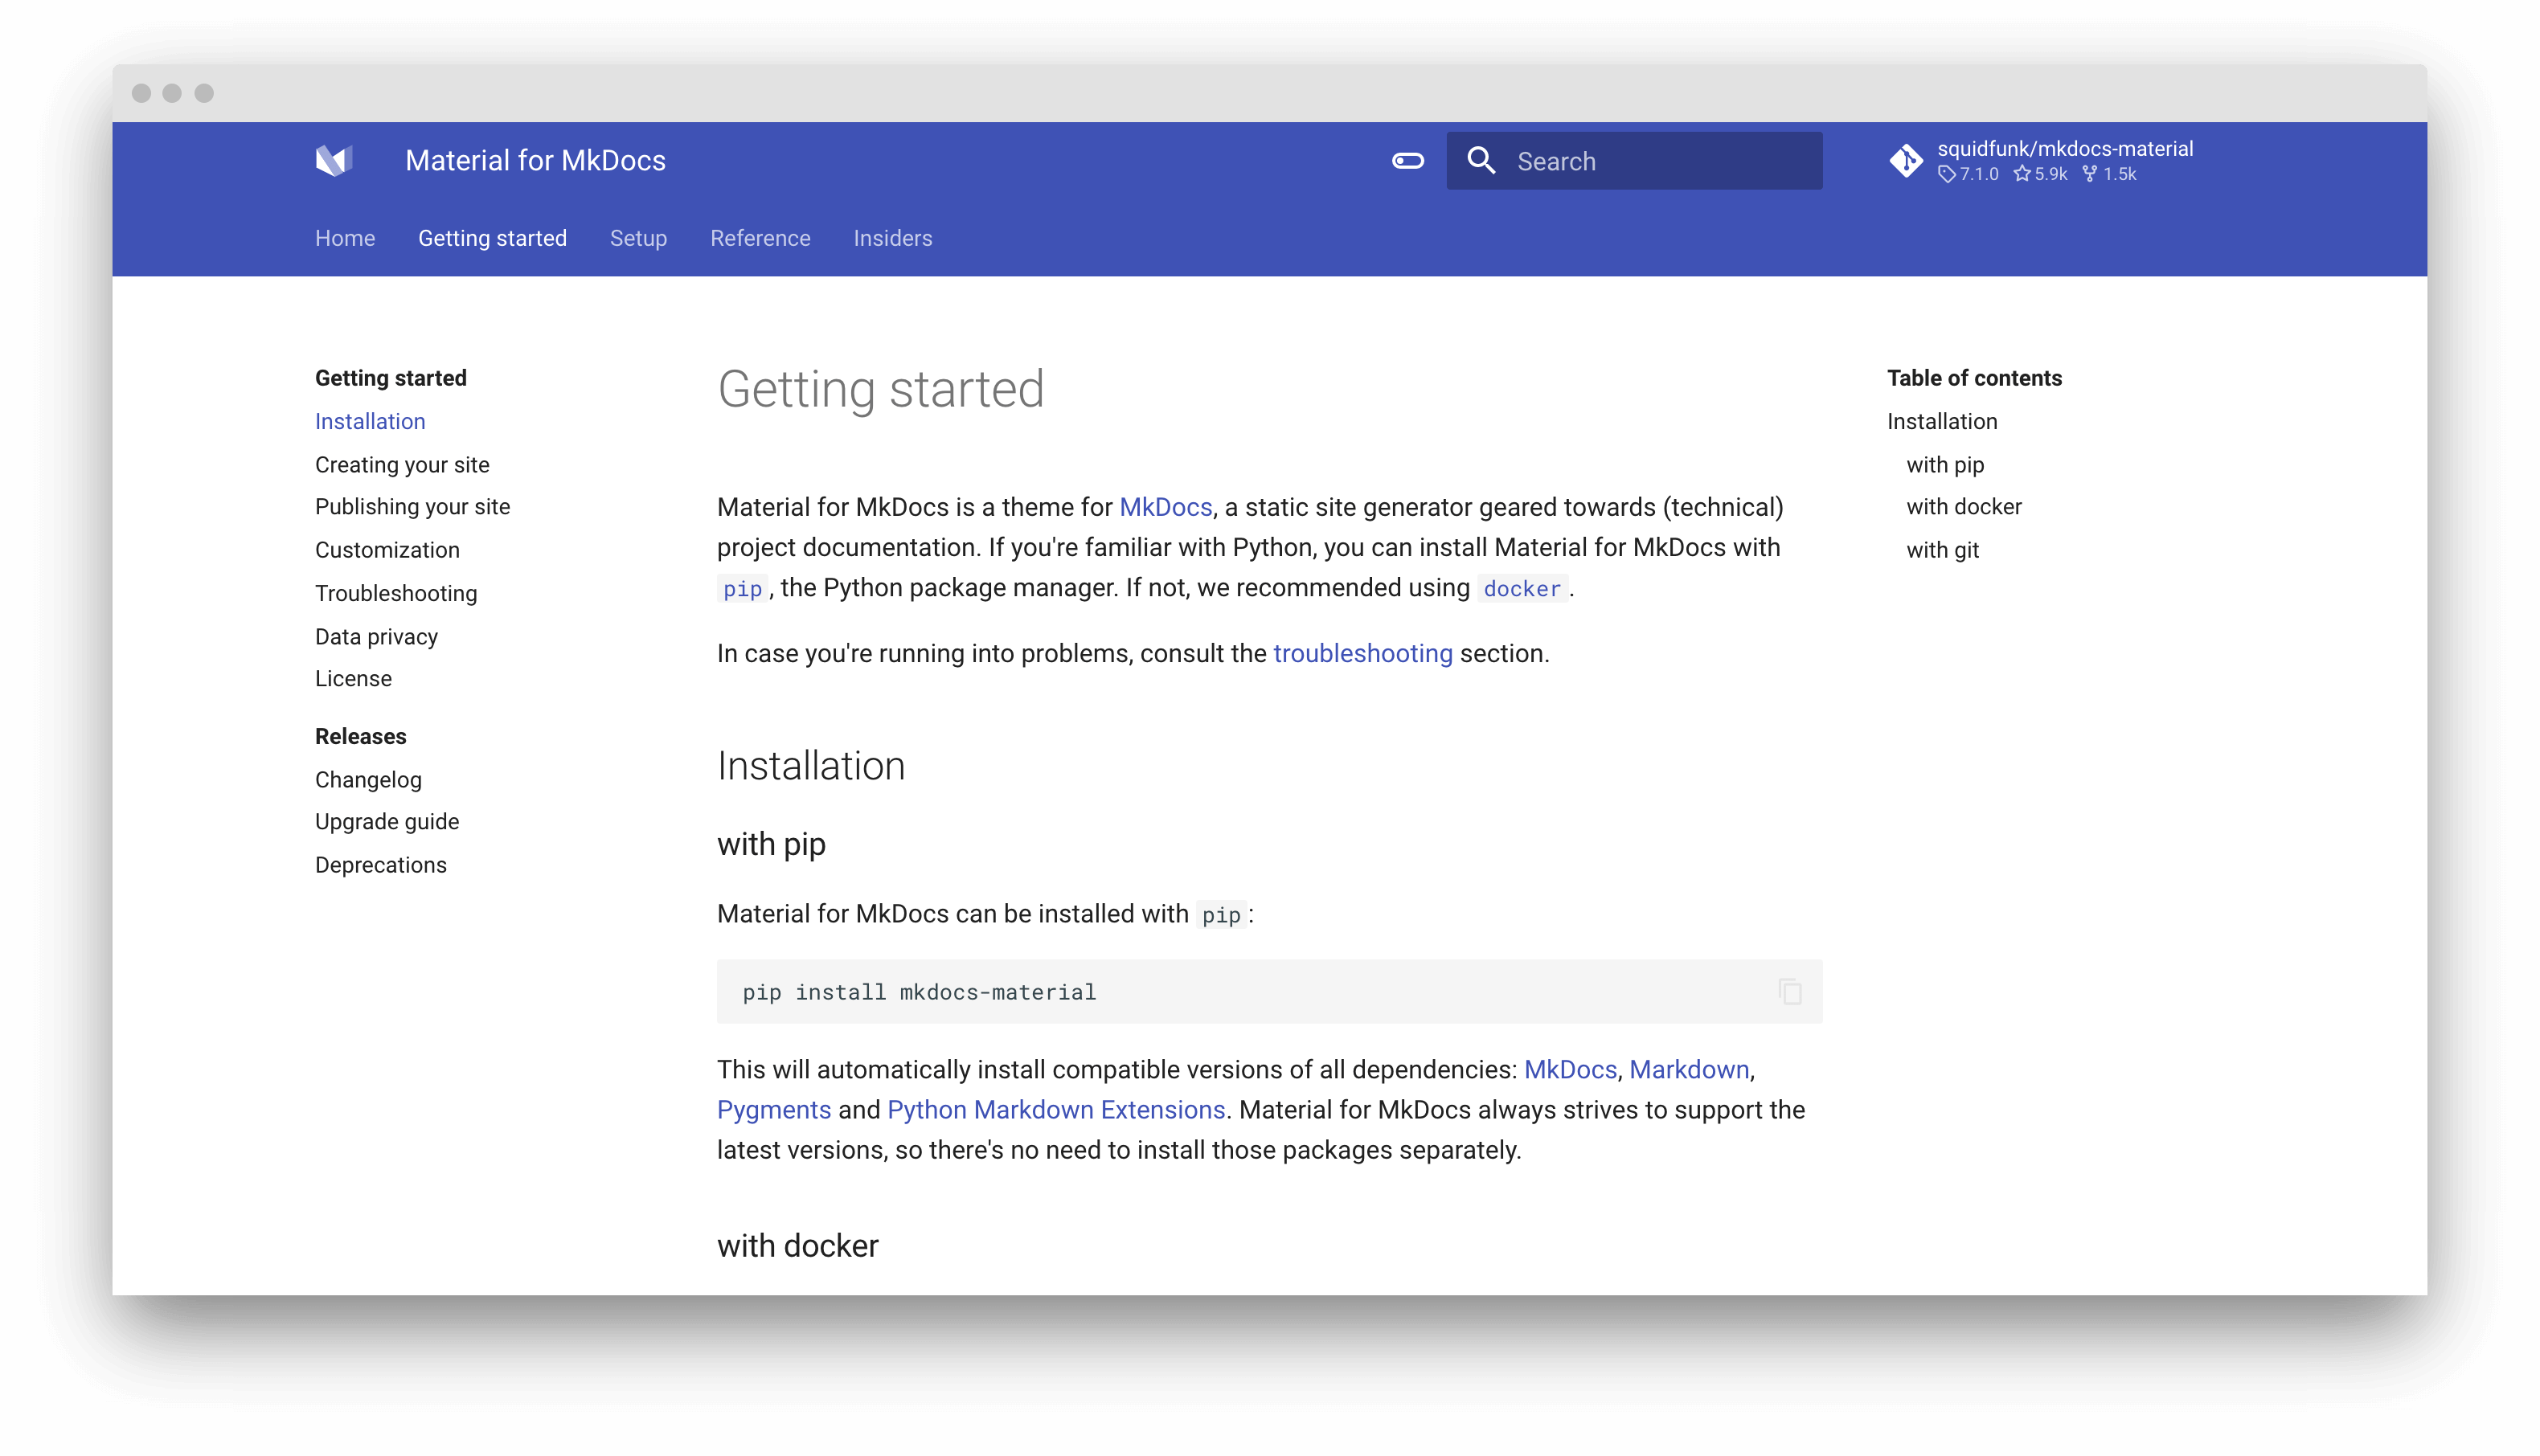Open the Upgrade guide page
Screen dimensions: 2540x1456
click(x=387, y=822)
